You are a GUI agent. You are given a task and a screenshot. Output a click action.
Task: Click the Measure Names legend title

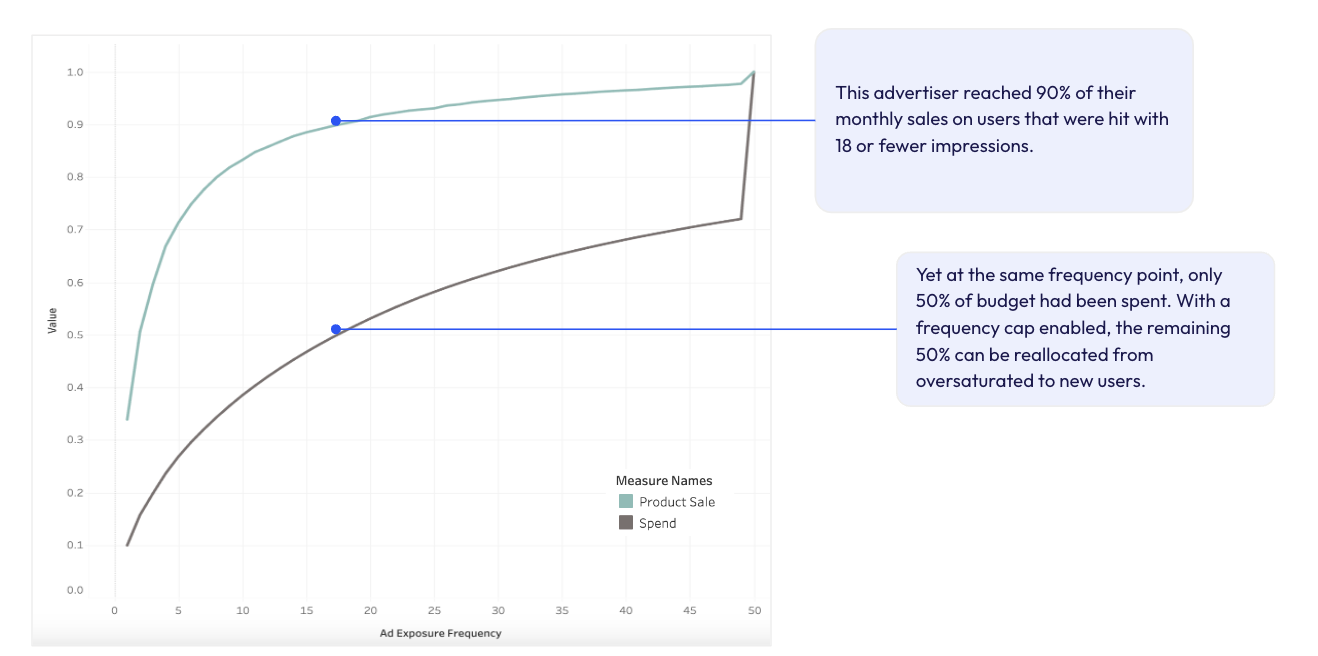[664, 481]
